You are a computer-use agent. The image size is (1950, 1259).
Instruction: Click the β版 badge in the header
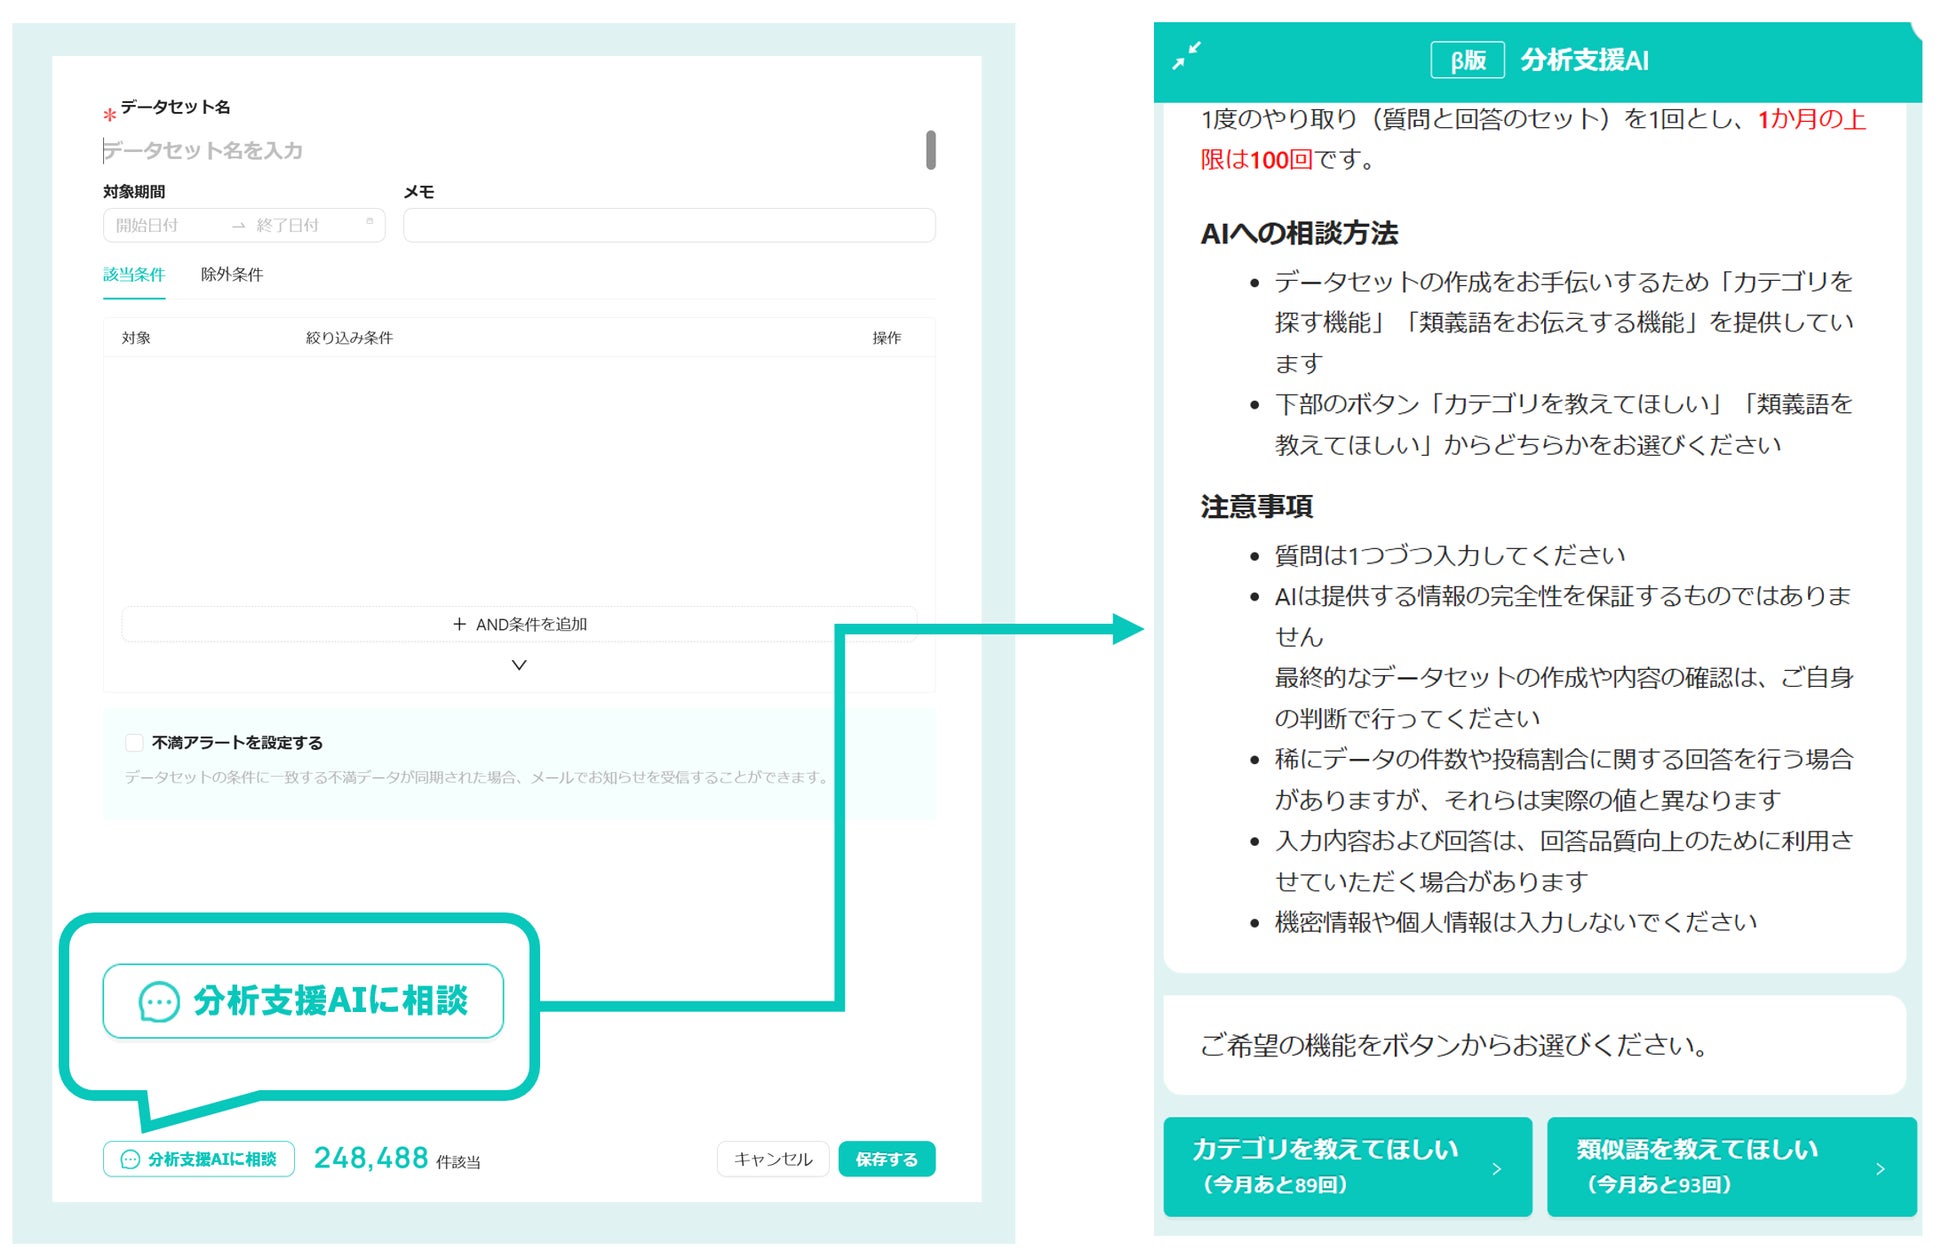tap(1467, 60)
